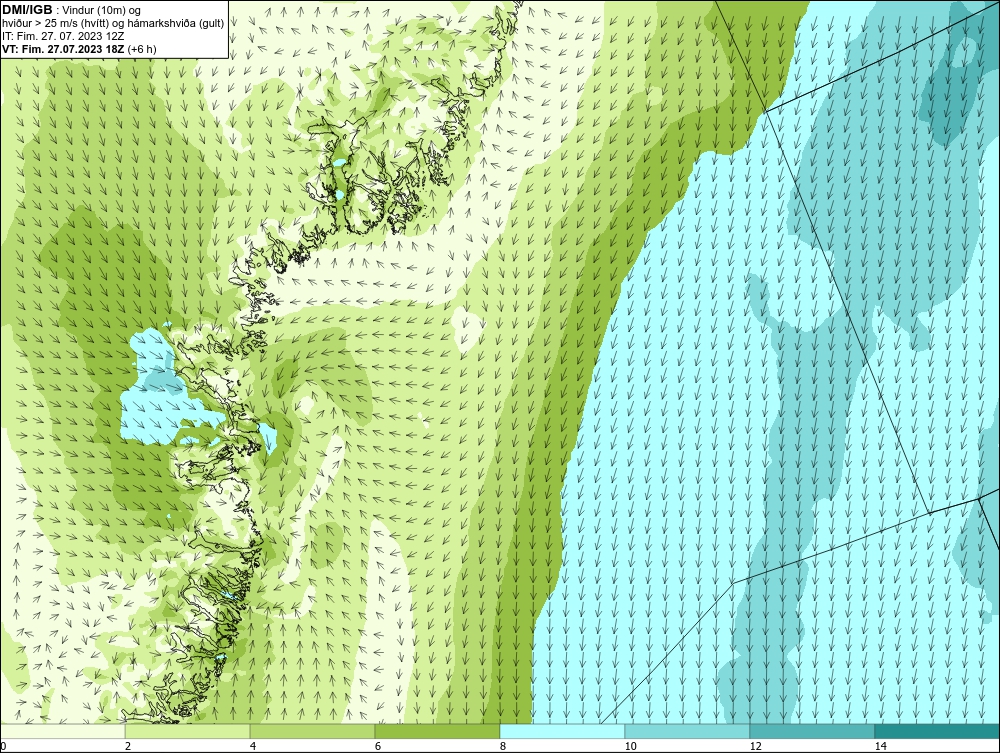Click the darkest teal legend swatch above 14

[938, 731]
